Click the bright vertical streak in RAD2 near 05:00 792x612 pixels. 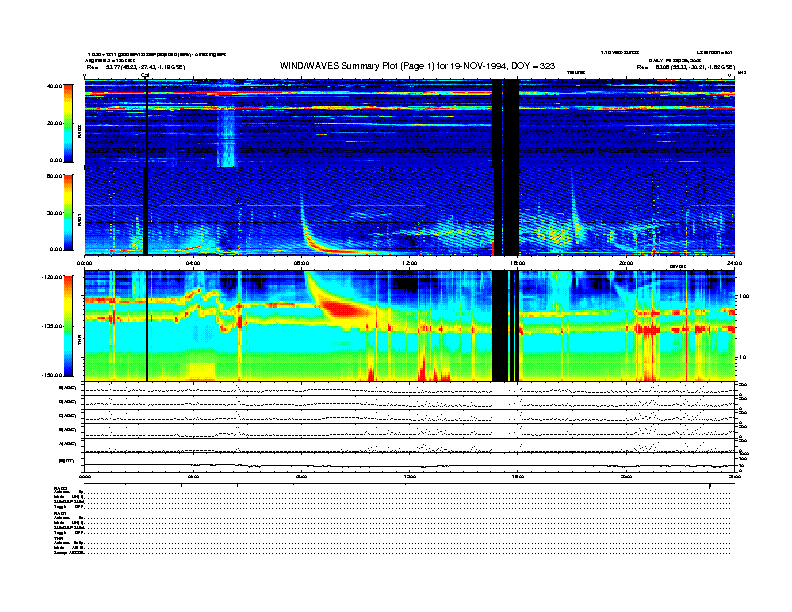pos(227,135)
